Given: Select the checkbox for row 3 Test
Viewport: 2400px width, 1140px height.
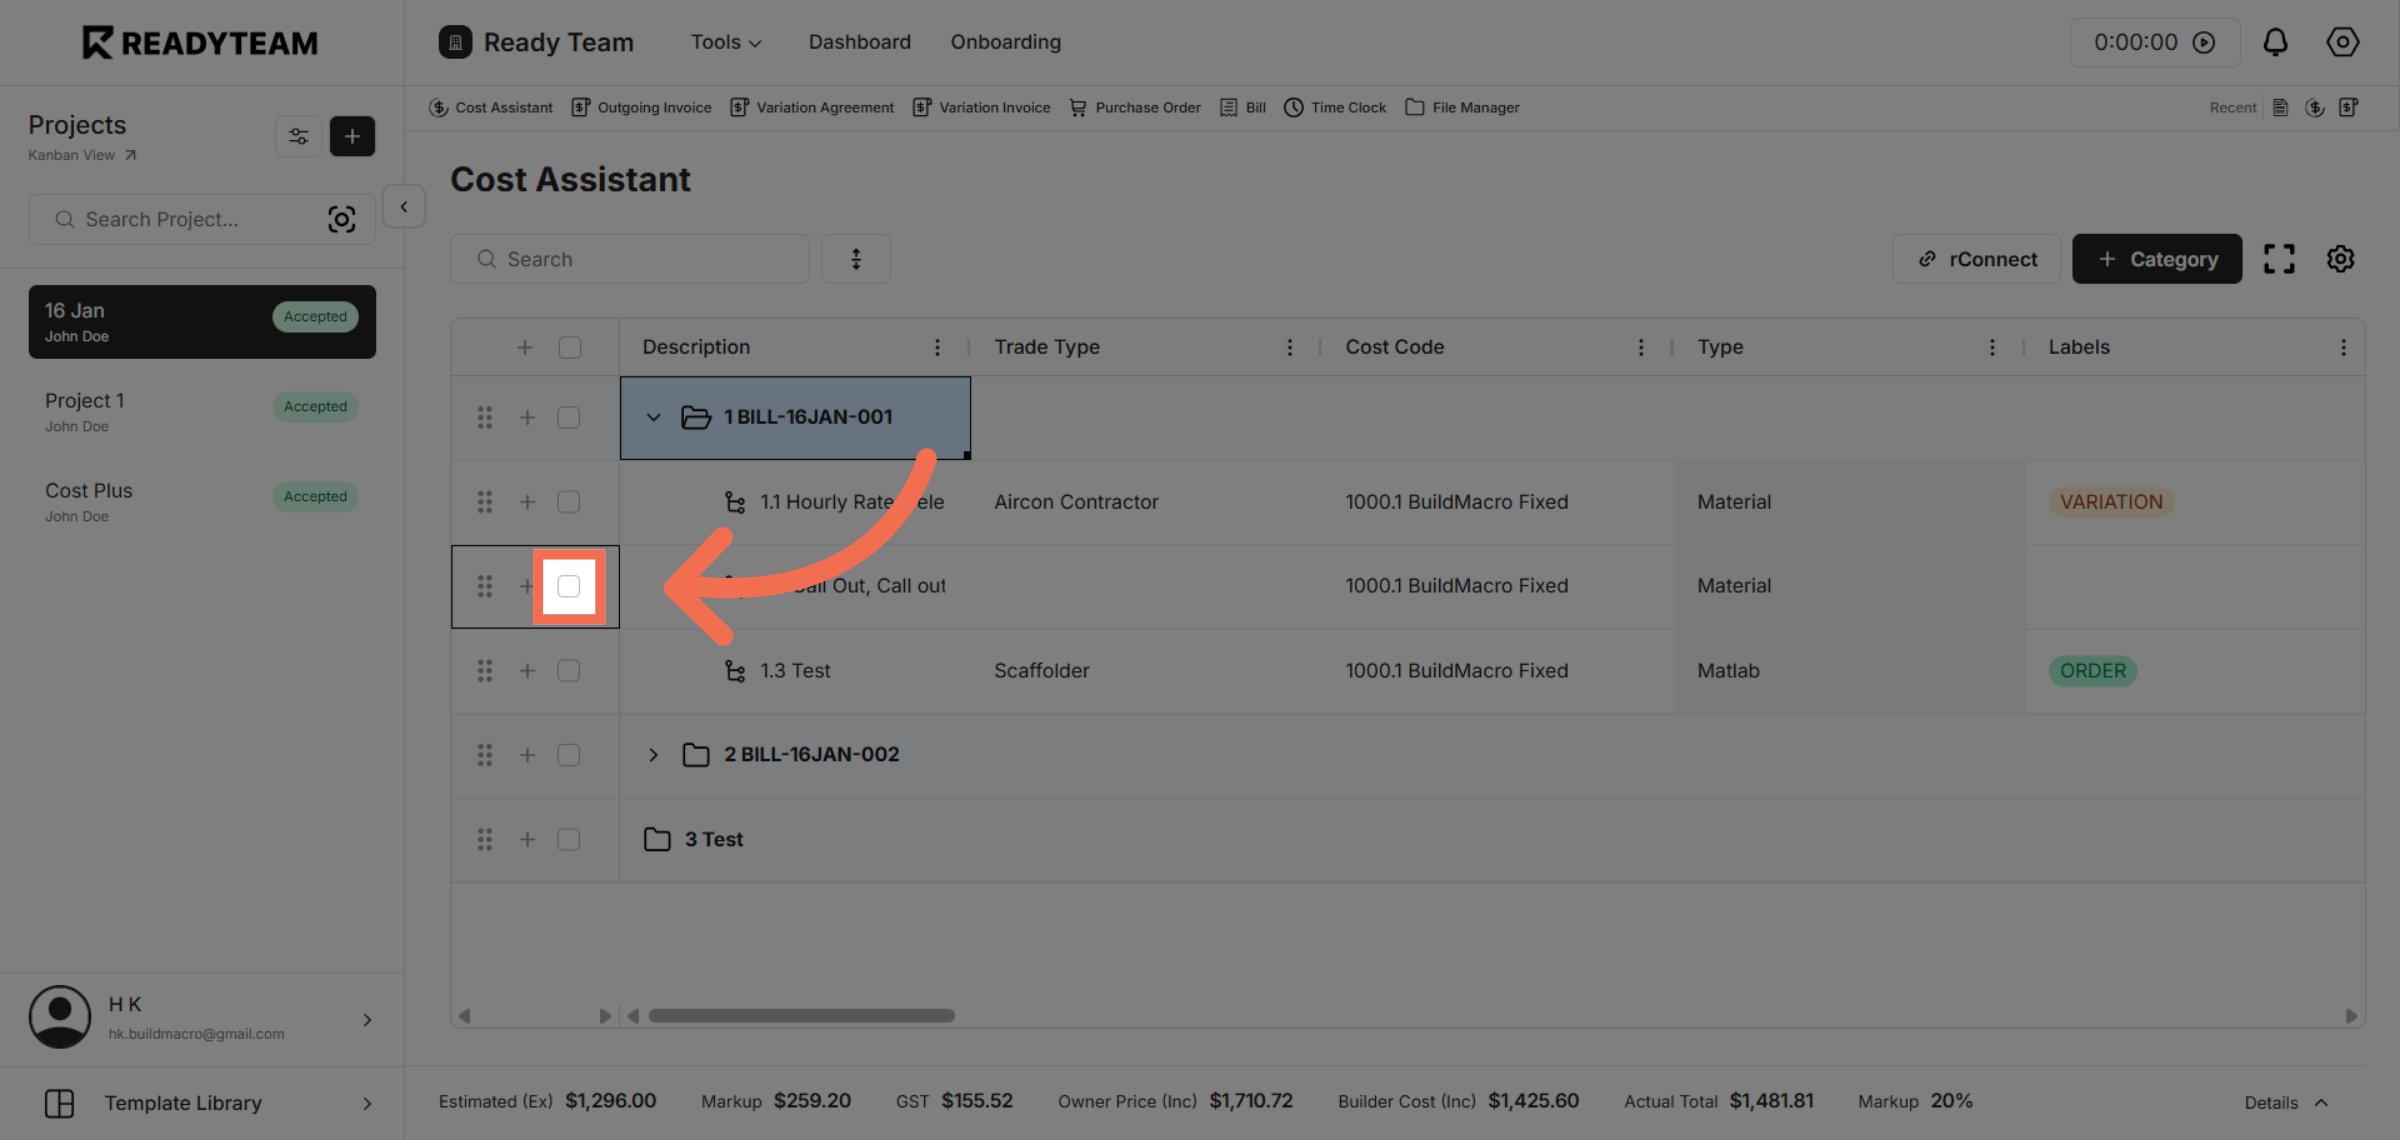Looking at the screenshot, I should click(x=568, y=839).
